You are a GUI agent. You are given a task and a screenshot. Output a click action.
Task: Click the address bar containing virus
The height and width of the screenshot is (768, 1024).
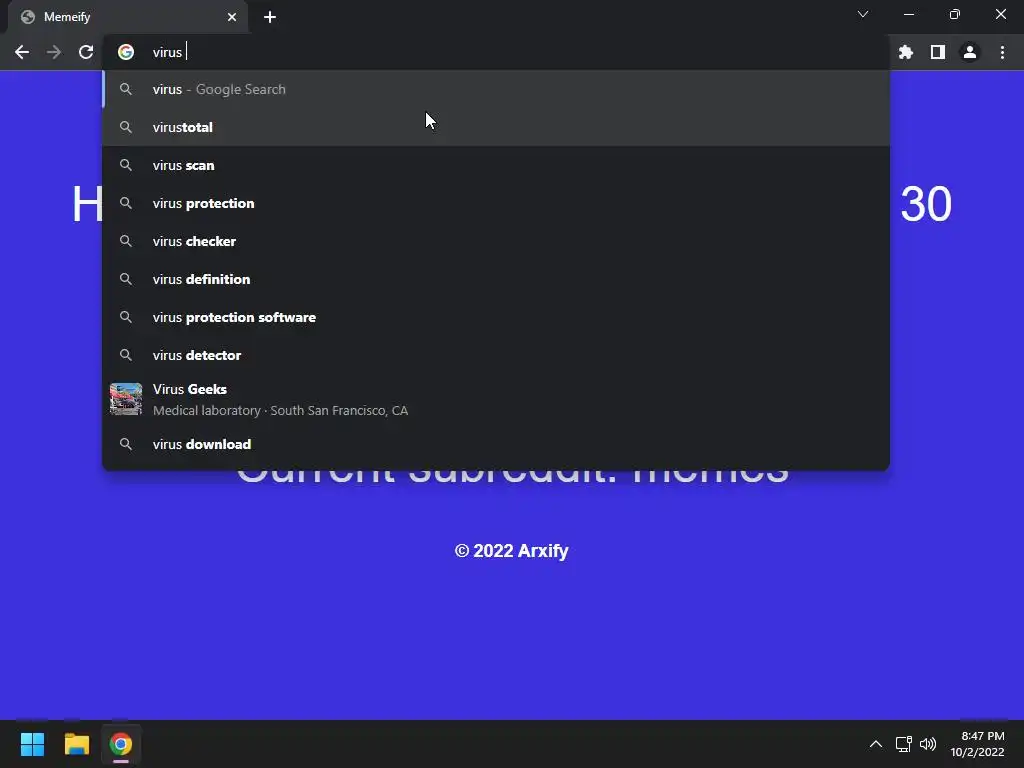(x=496, y=52)
